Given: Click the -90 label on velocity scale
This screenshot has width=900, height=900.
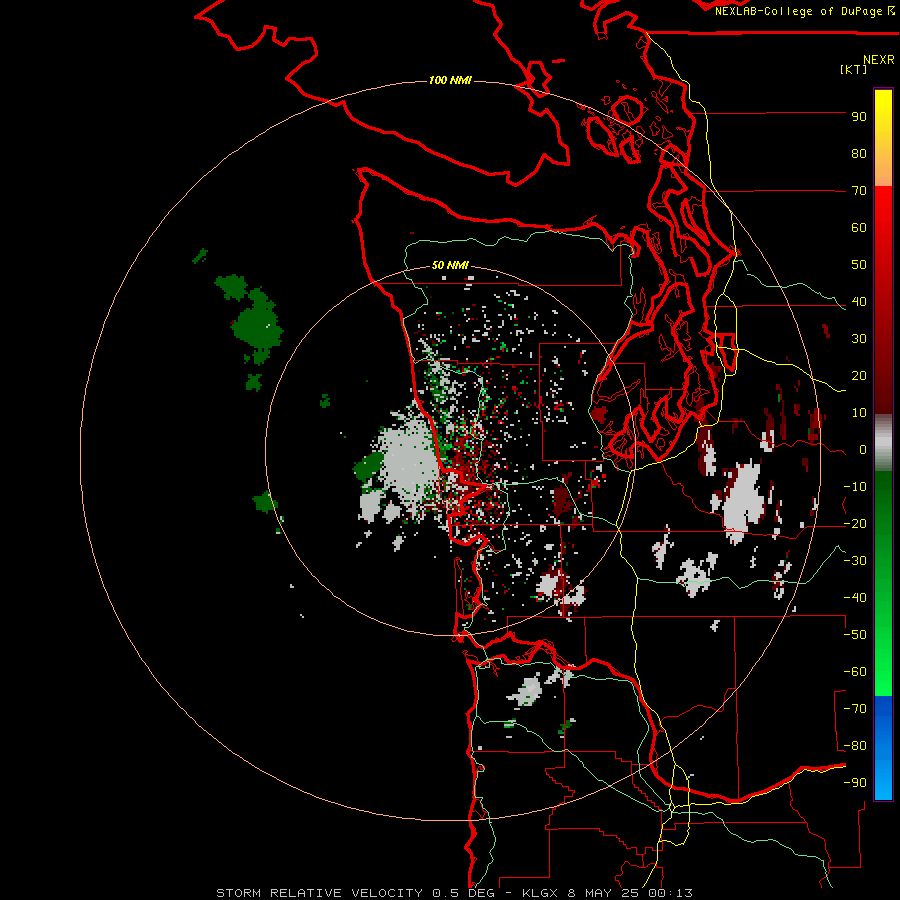Looking at the screenshot, I should pos(855,783).
